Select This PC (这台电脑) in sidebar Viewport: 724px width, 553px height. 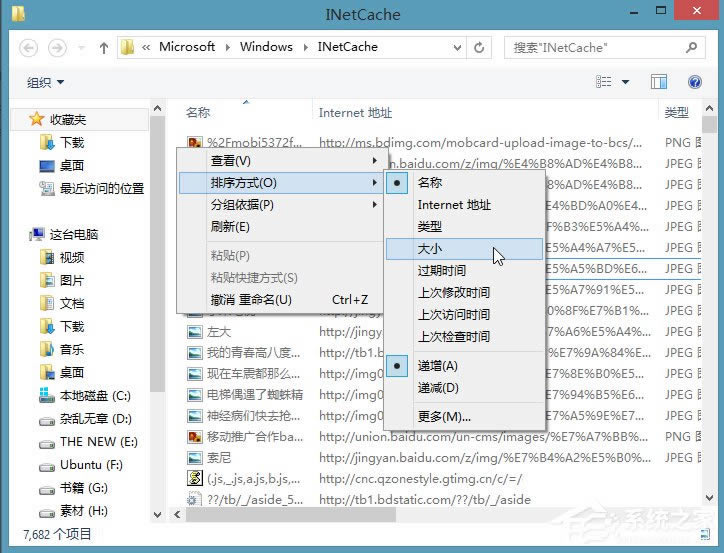tap(64, 234)
